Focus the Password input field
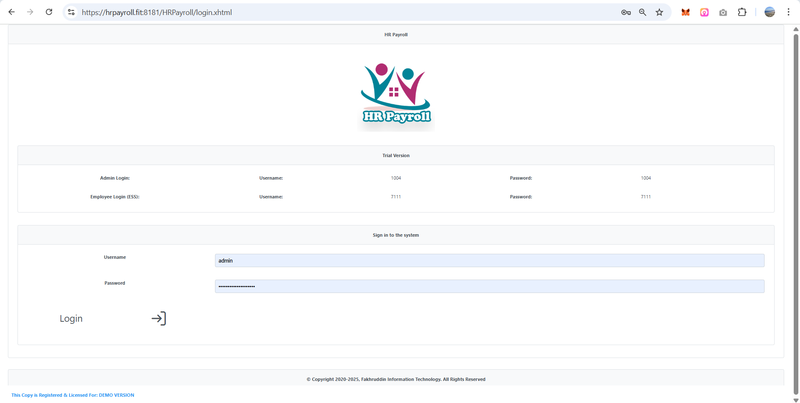The image size is (800, 403). pos(489,286)
